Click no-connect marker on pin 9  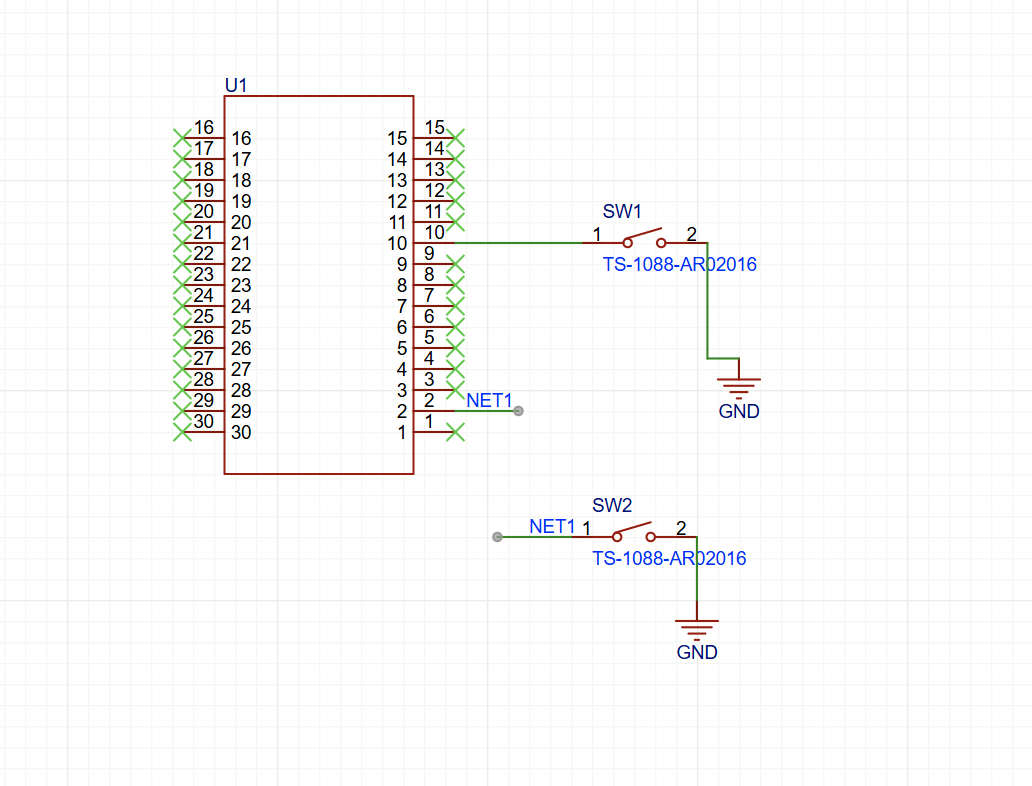[x=455, y=265]
